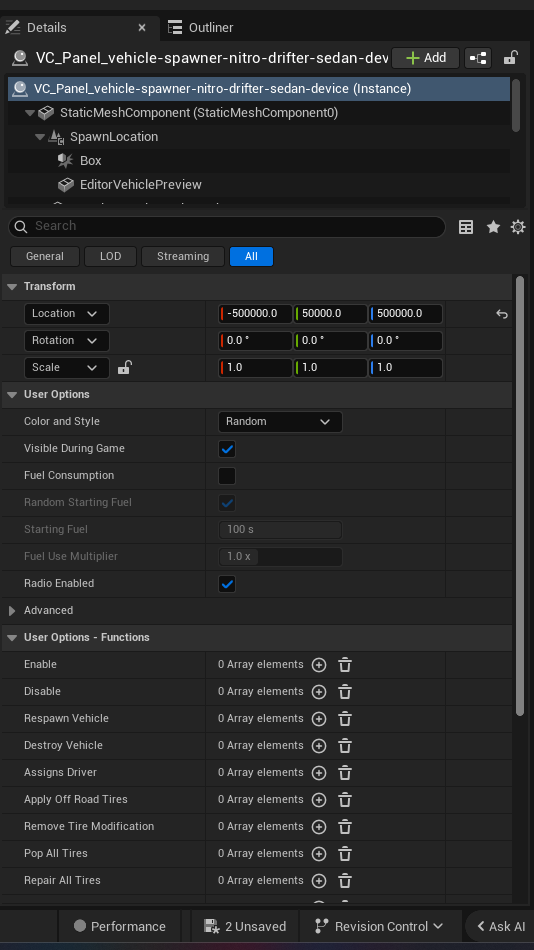This screenshot has height=950, width=534.
Task: Add element to Apply Off Road Tires
Action: click(319, 800)
